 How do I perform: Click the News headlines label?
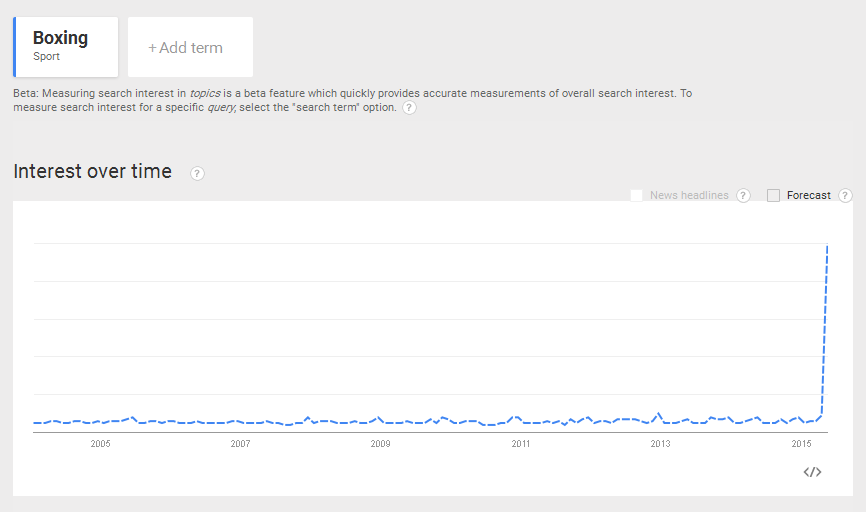(x=689, y=195)
